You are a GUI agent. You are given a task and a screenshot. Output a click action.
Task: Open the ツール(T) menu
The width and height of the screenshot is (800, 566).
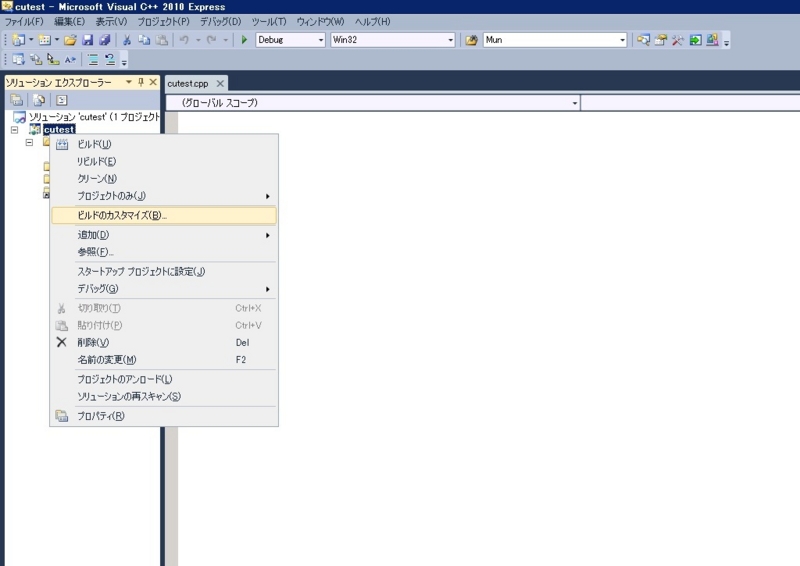(269, 21)
